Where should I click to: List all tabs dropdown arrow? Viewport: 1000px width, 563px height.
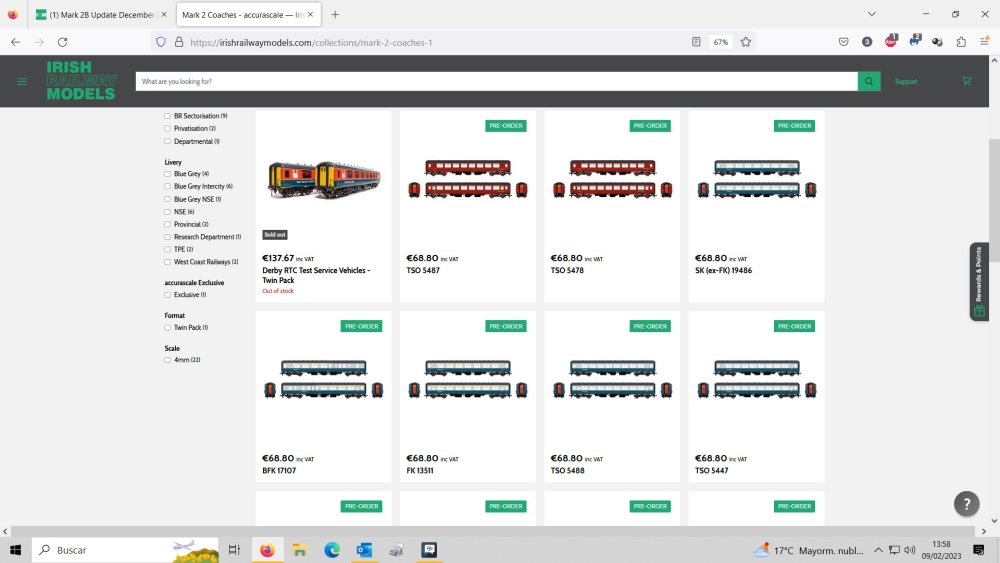tap(872, 14)
